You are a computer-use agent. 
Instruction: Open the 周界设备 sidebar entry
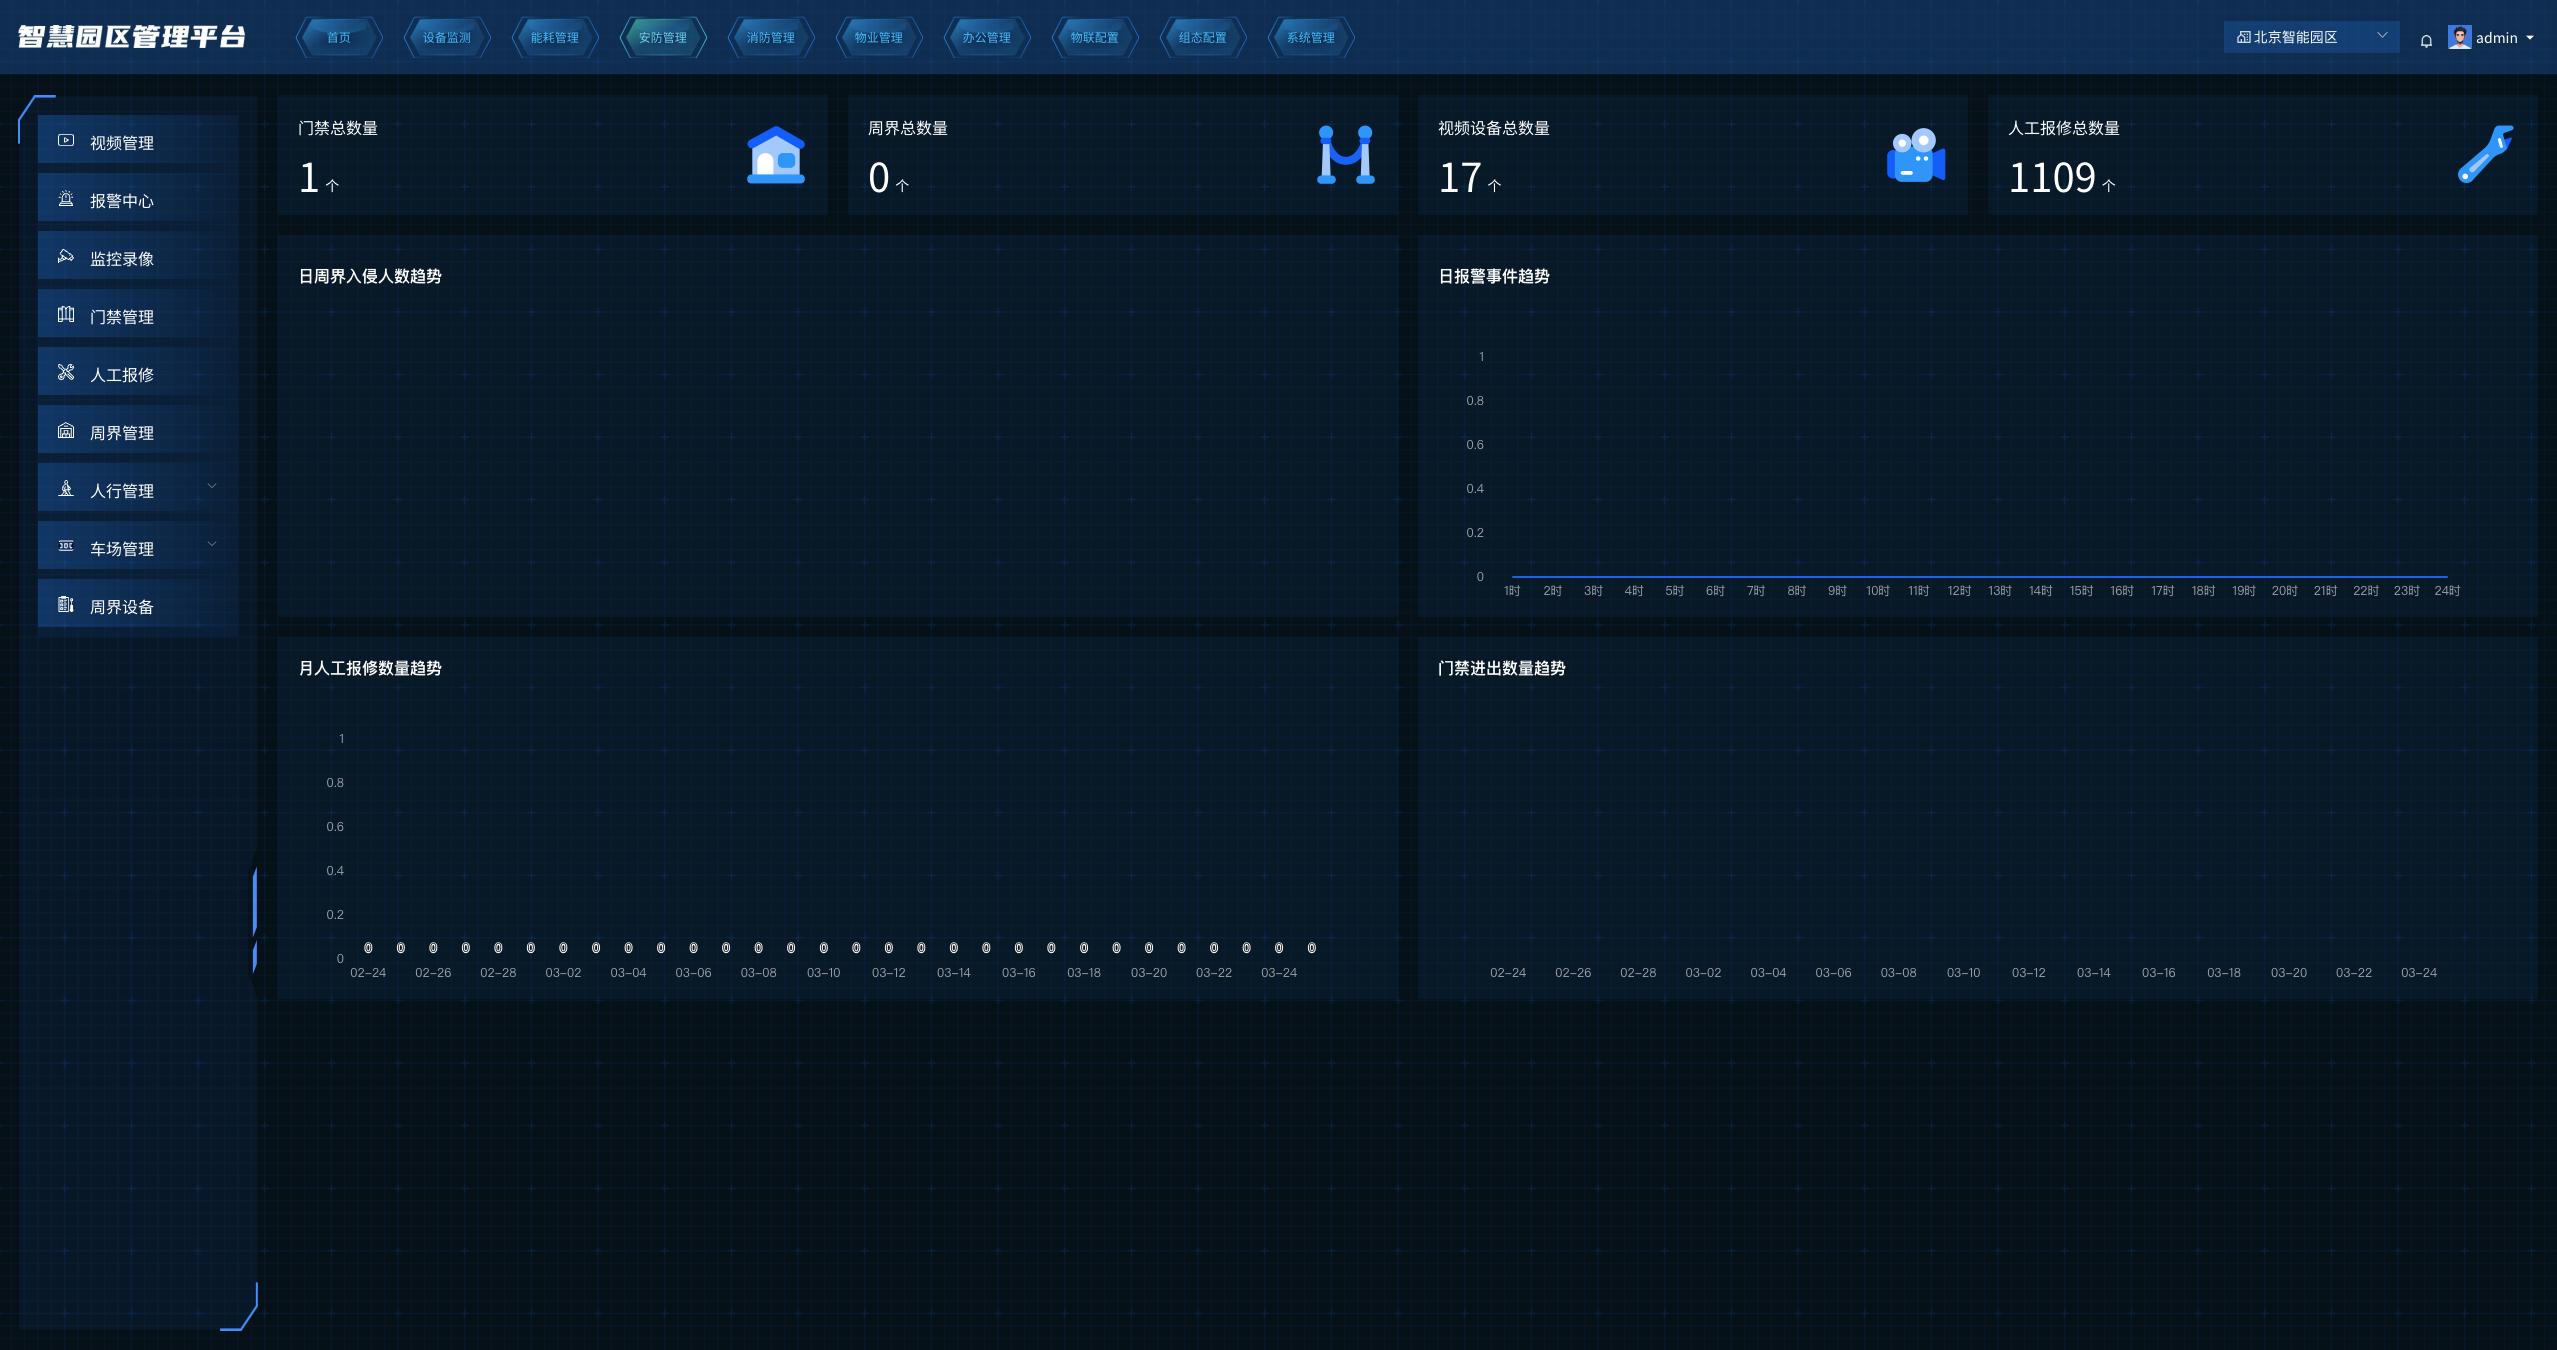point(122,607)
